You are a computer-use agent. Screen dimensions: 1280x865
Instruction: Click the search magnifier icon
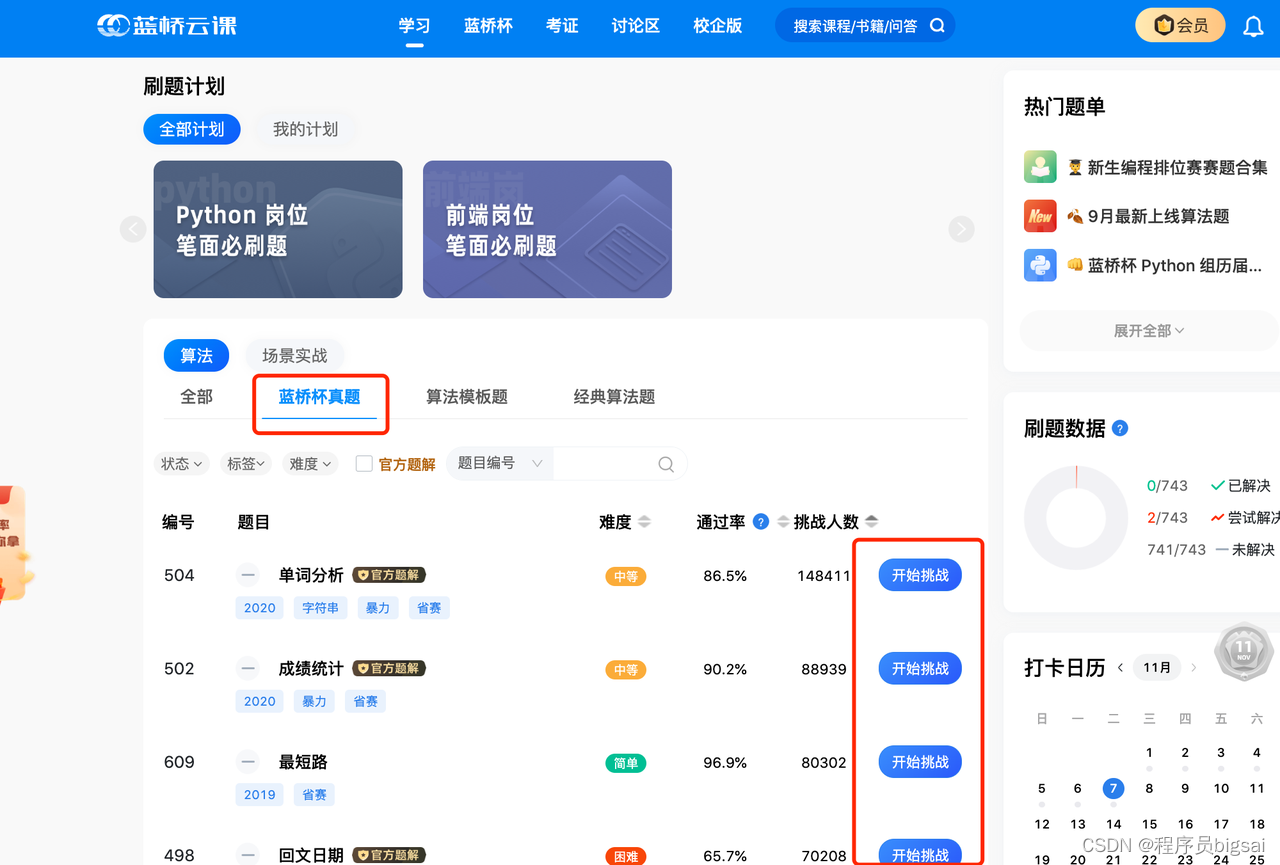coord(937,25)
